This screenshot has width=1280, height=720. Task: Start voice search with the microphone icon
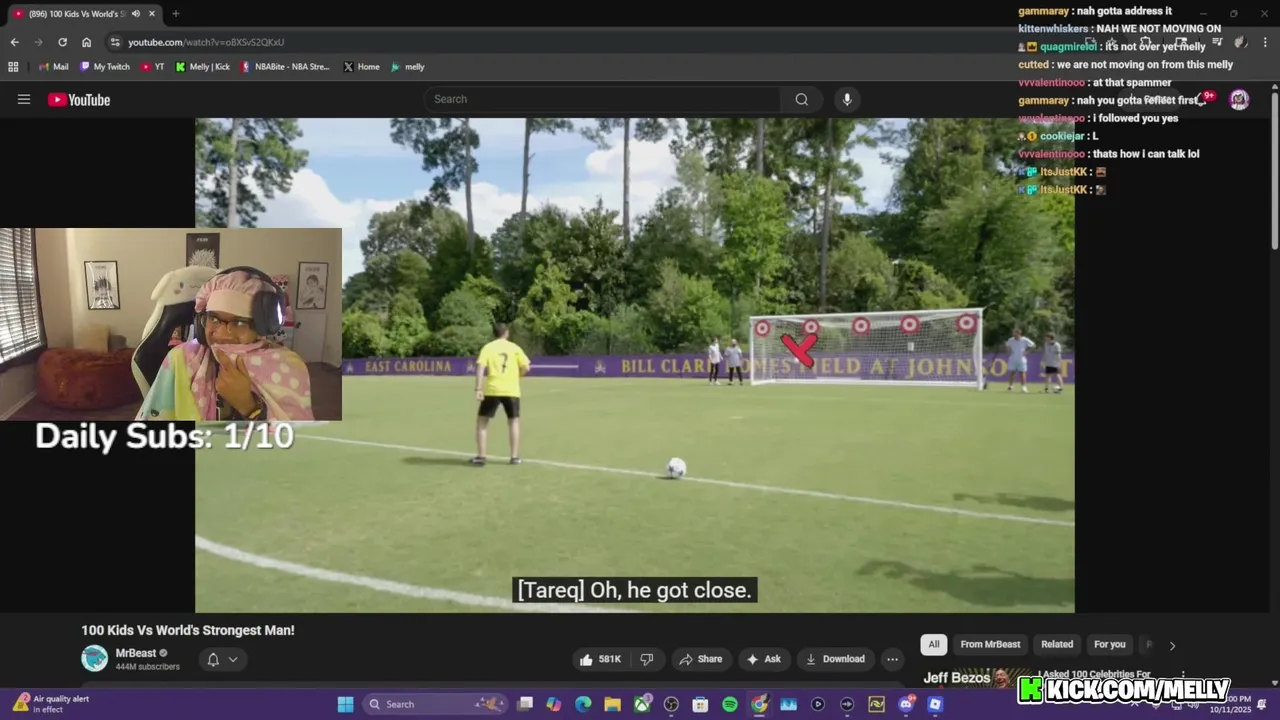tap(847, 99)
